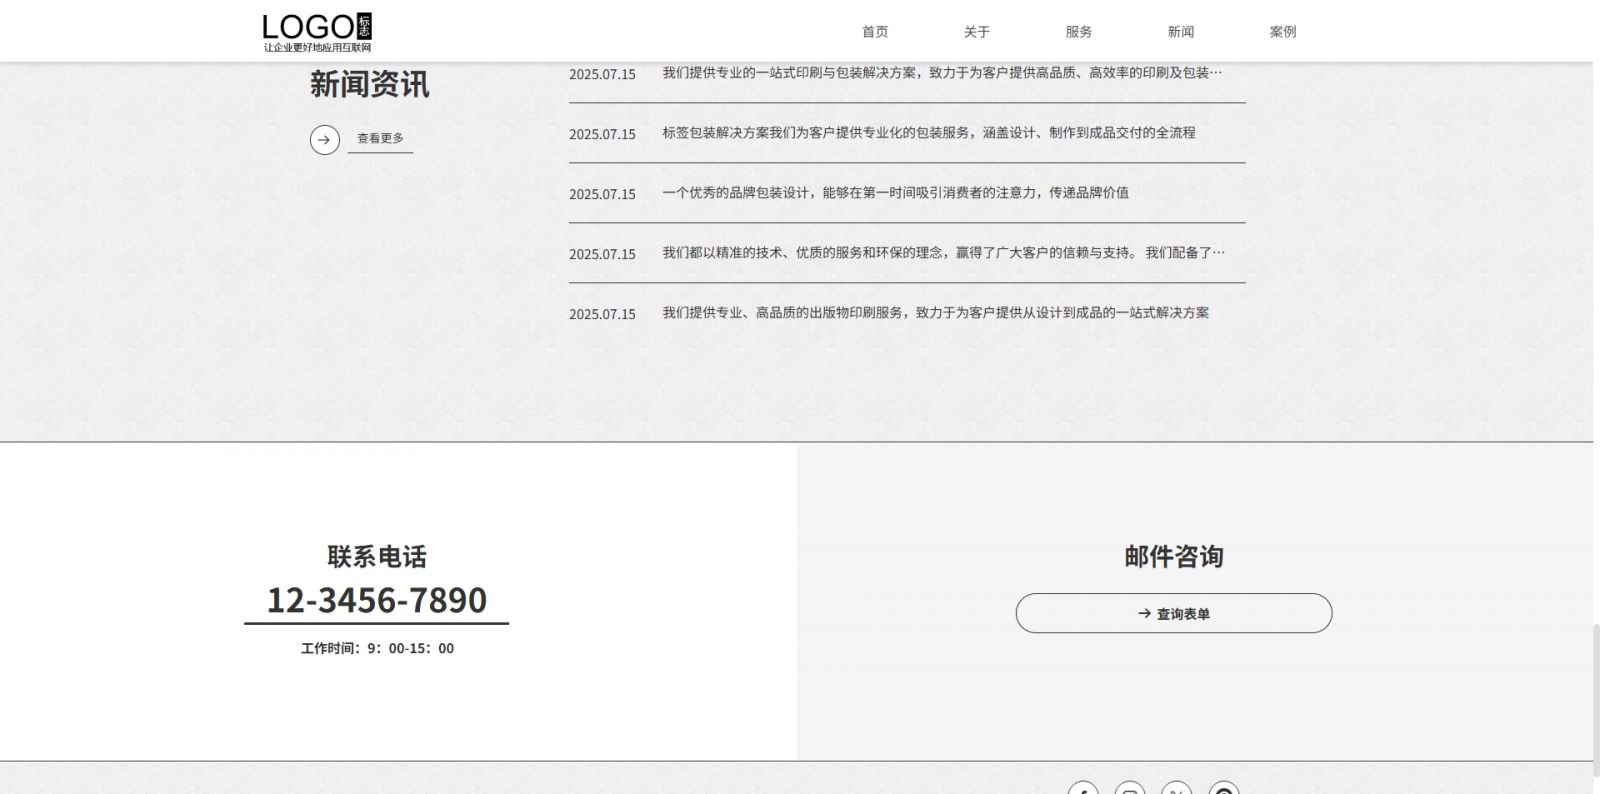Click the date beside 一个优秀的品牌包装设计

(x=602, y=194)
